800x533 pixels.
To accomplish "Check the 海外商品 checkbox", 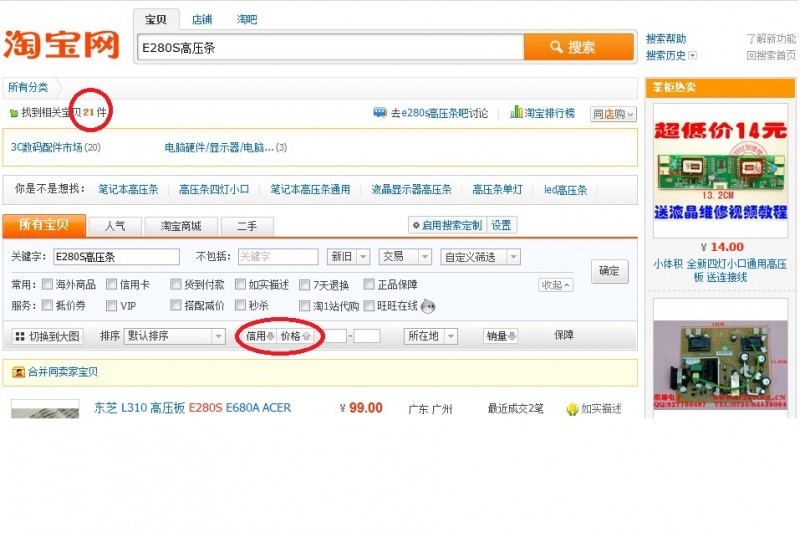I will [47, 285].
